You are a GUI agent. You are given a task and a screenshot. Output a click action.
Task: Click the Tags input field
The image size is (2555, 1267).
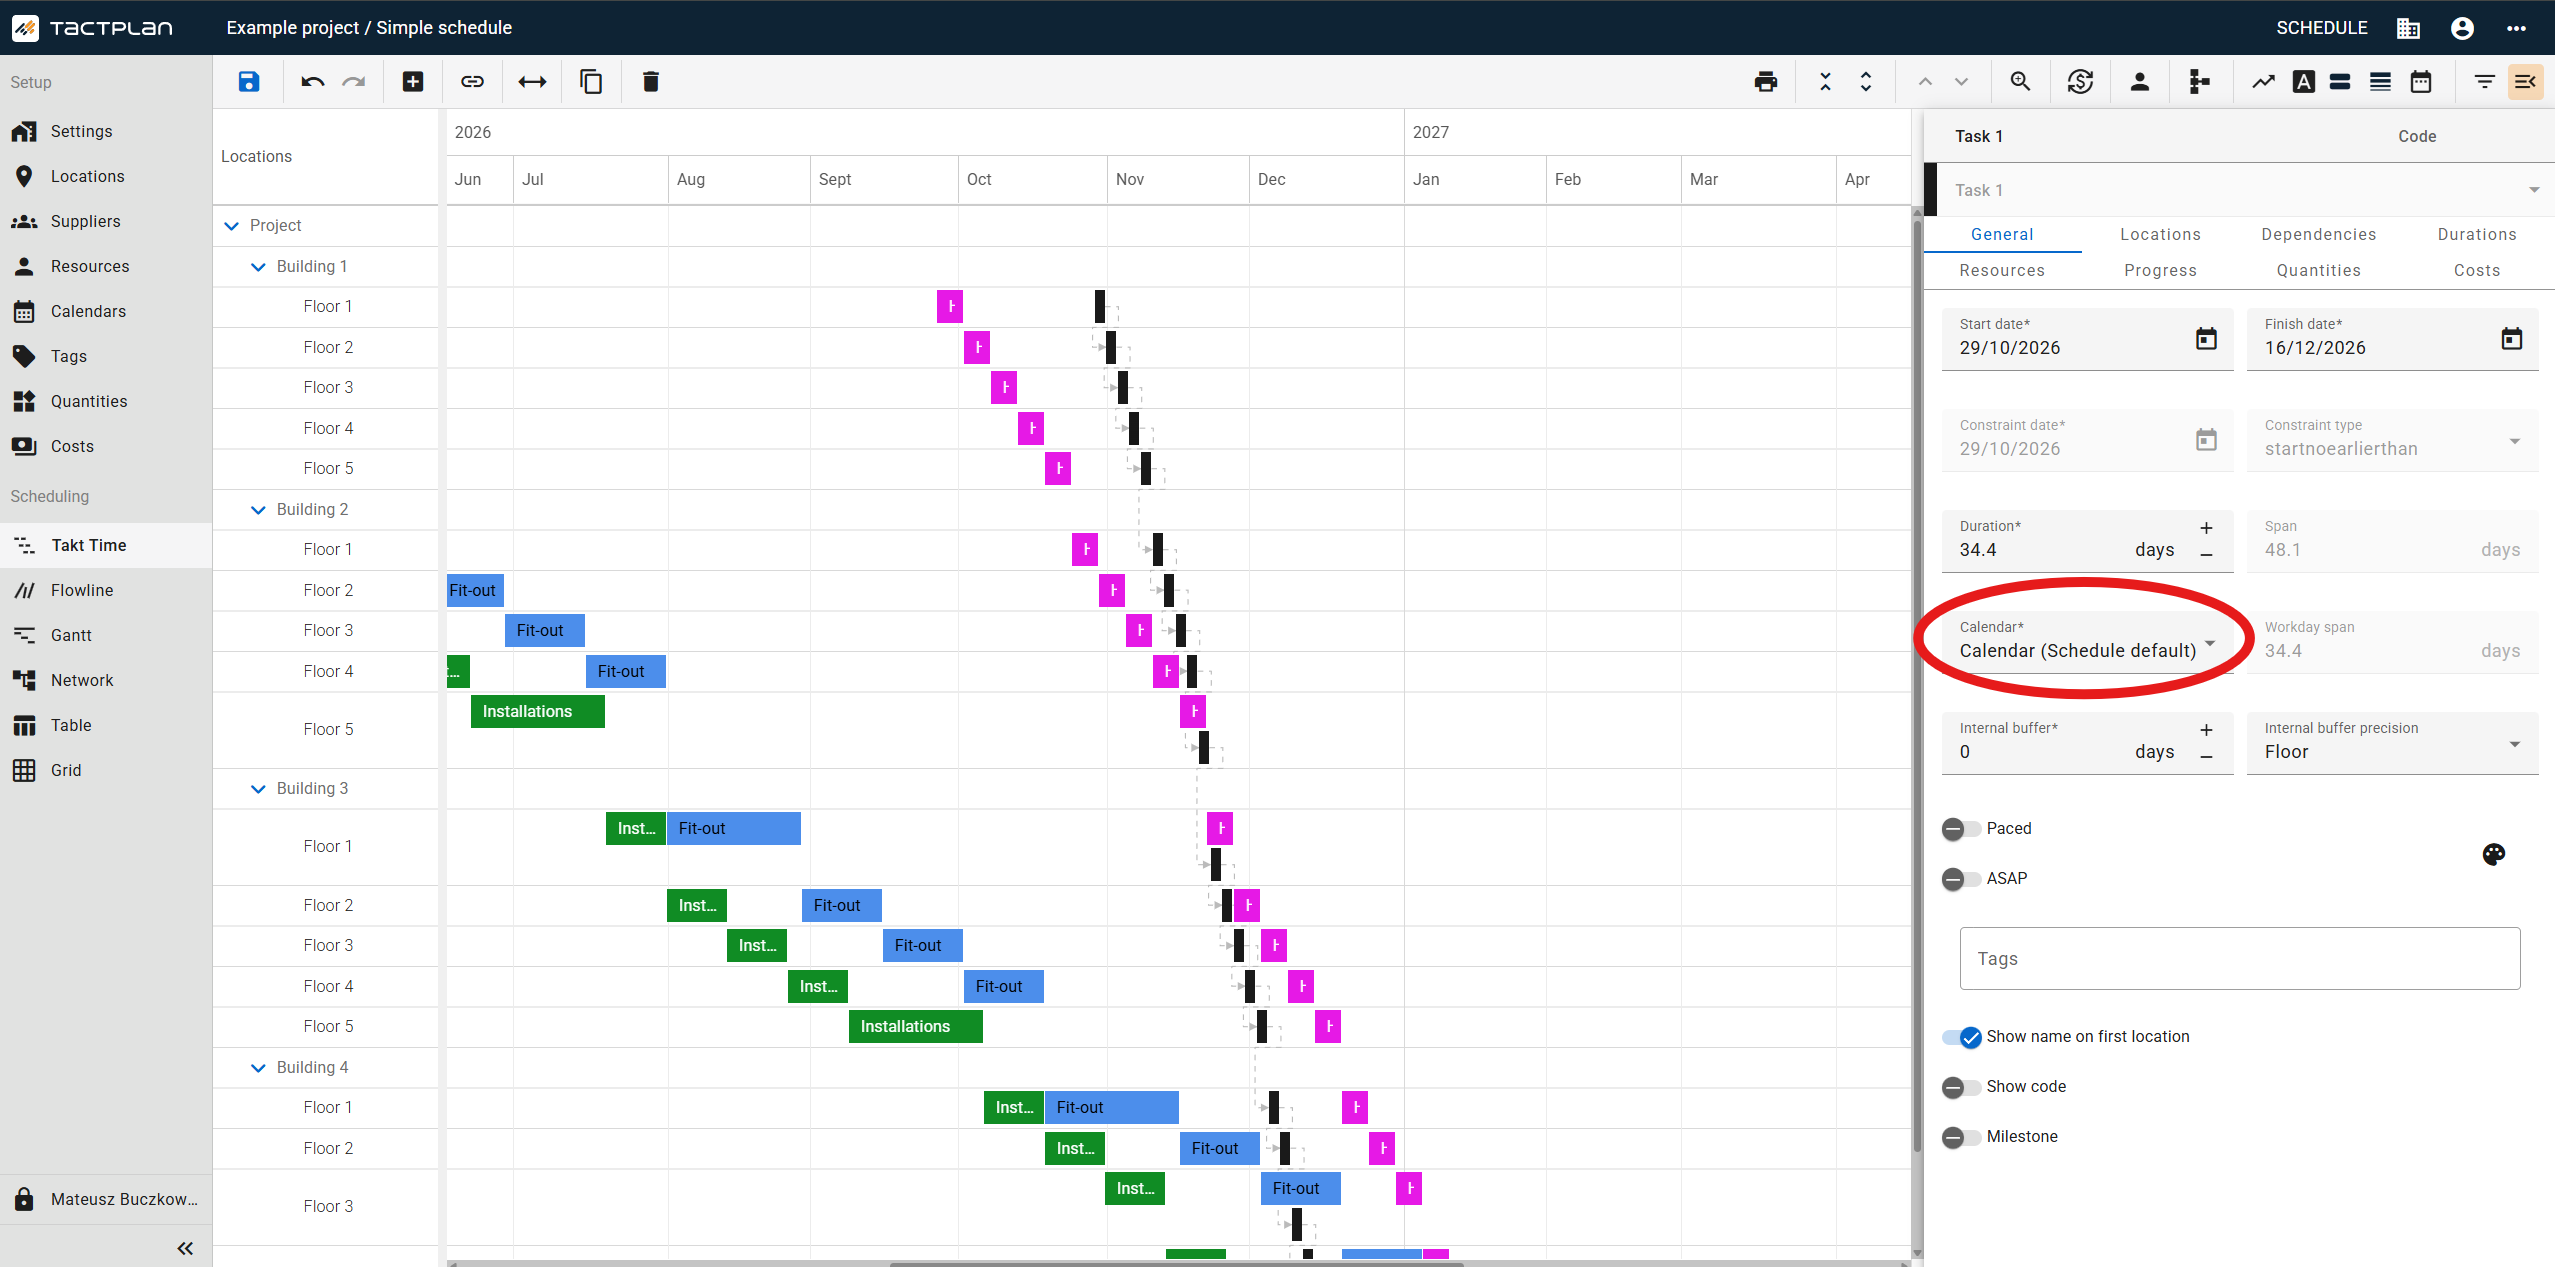tap(2240, 958)
